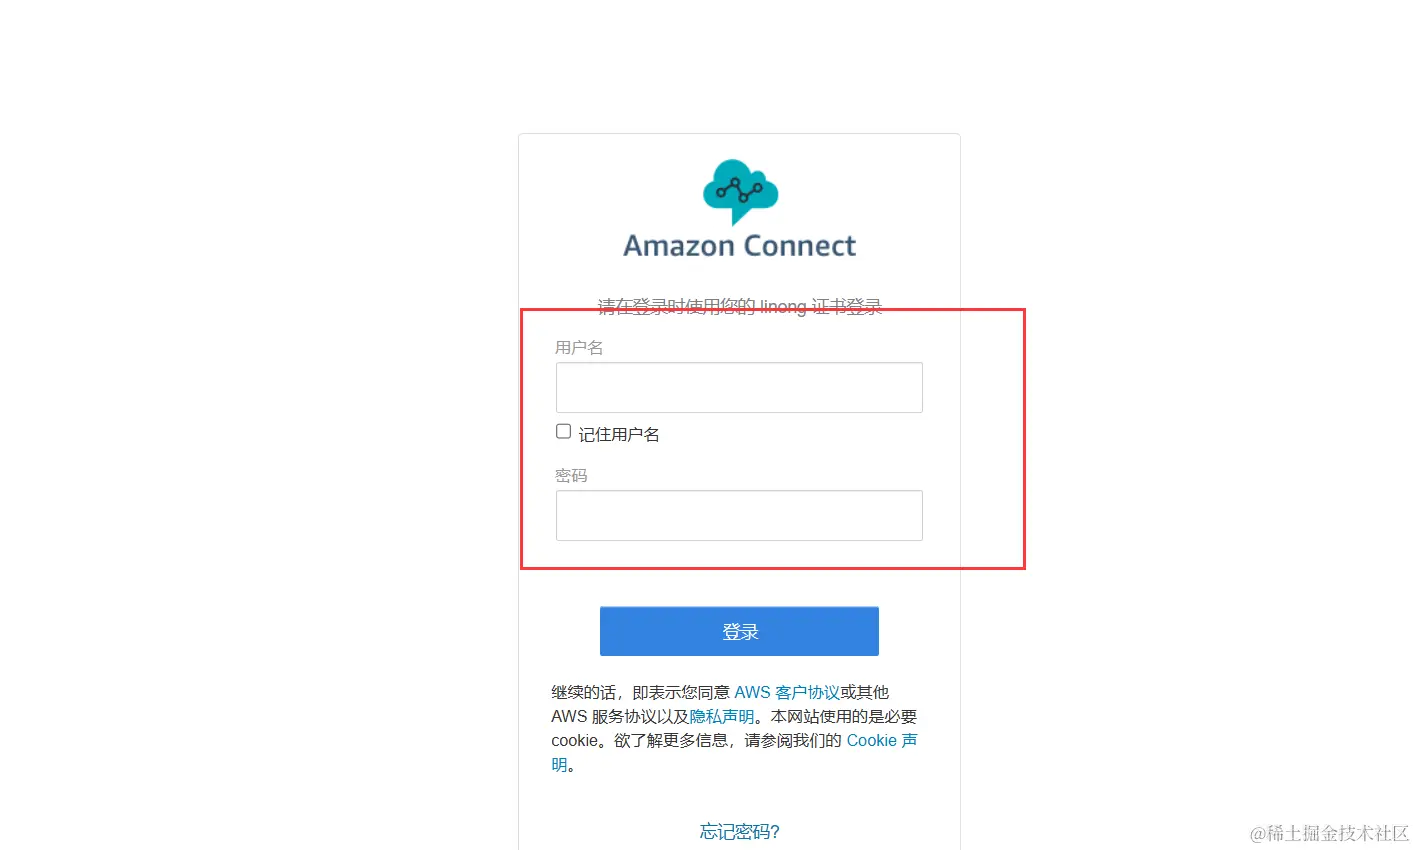The width and height of the screenshot is (1416, 850).
Task: Click the sign-in instruction text below the title
Action: pyautogui.click(x=740, y=306)
